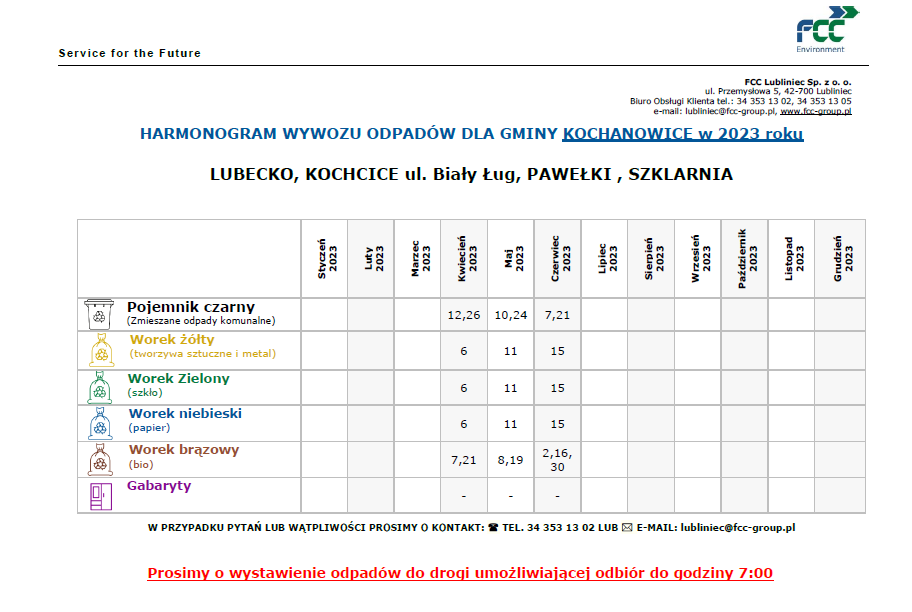Click the Worek żółty row label
The image size is (912, 612).
point(164,340)
